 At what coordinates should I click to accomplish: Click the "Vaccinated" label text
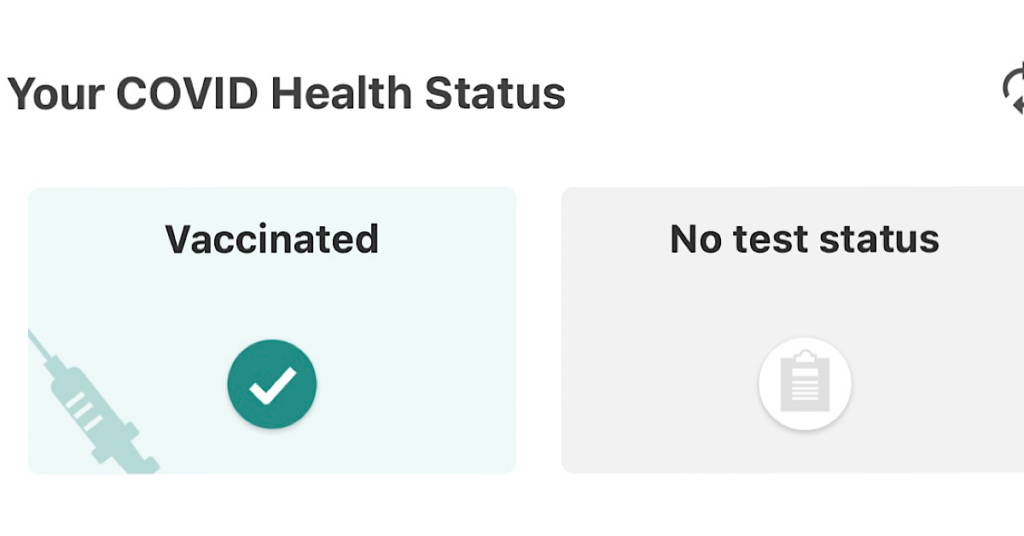pyautogui.click(x=272, y=239)
